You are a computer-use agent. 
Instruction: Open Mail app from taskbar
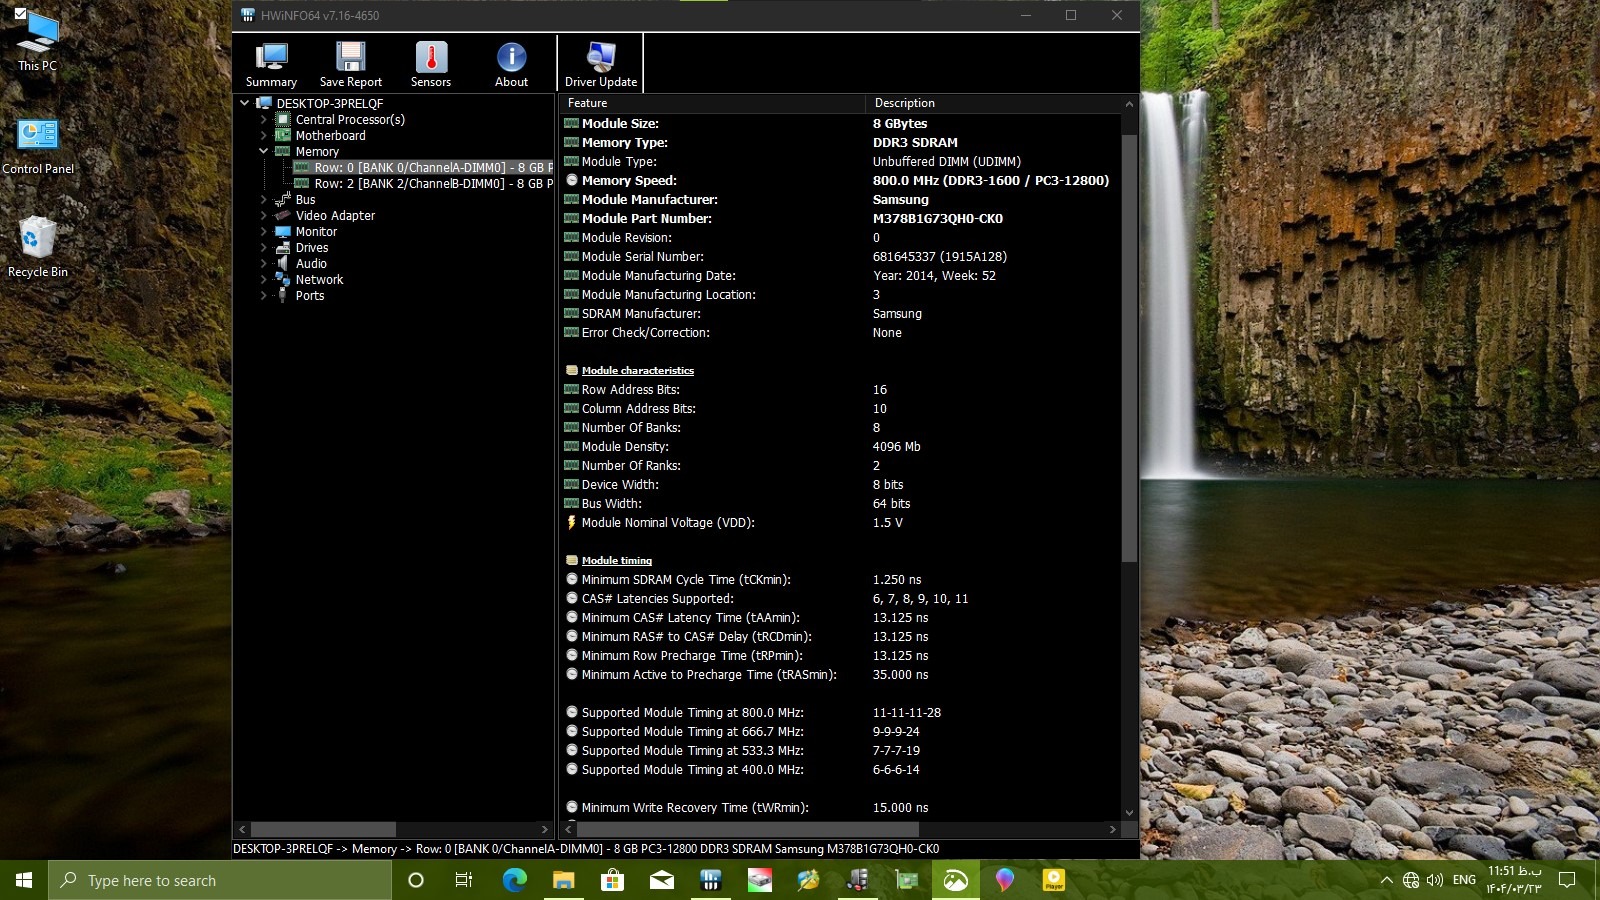click(x=661, y=880)
